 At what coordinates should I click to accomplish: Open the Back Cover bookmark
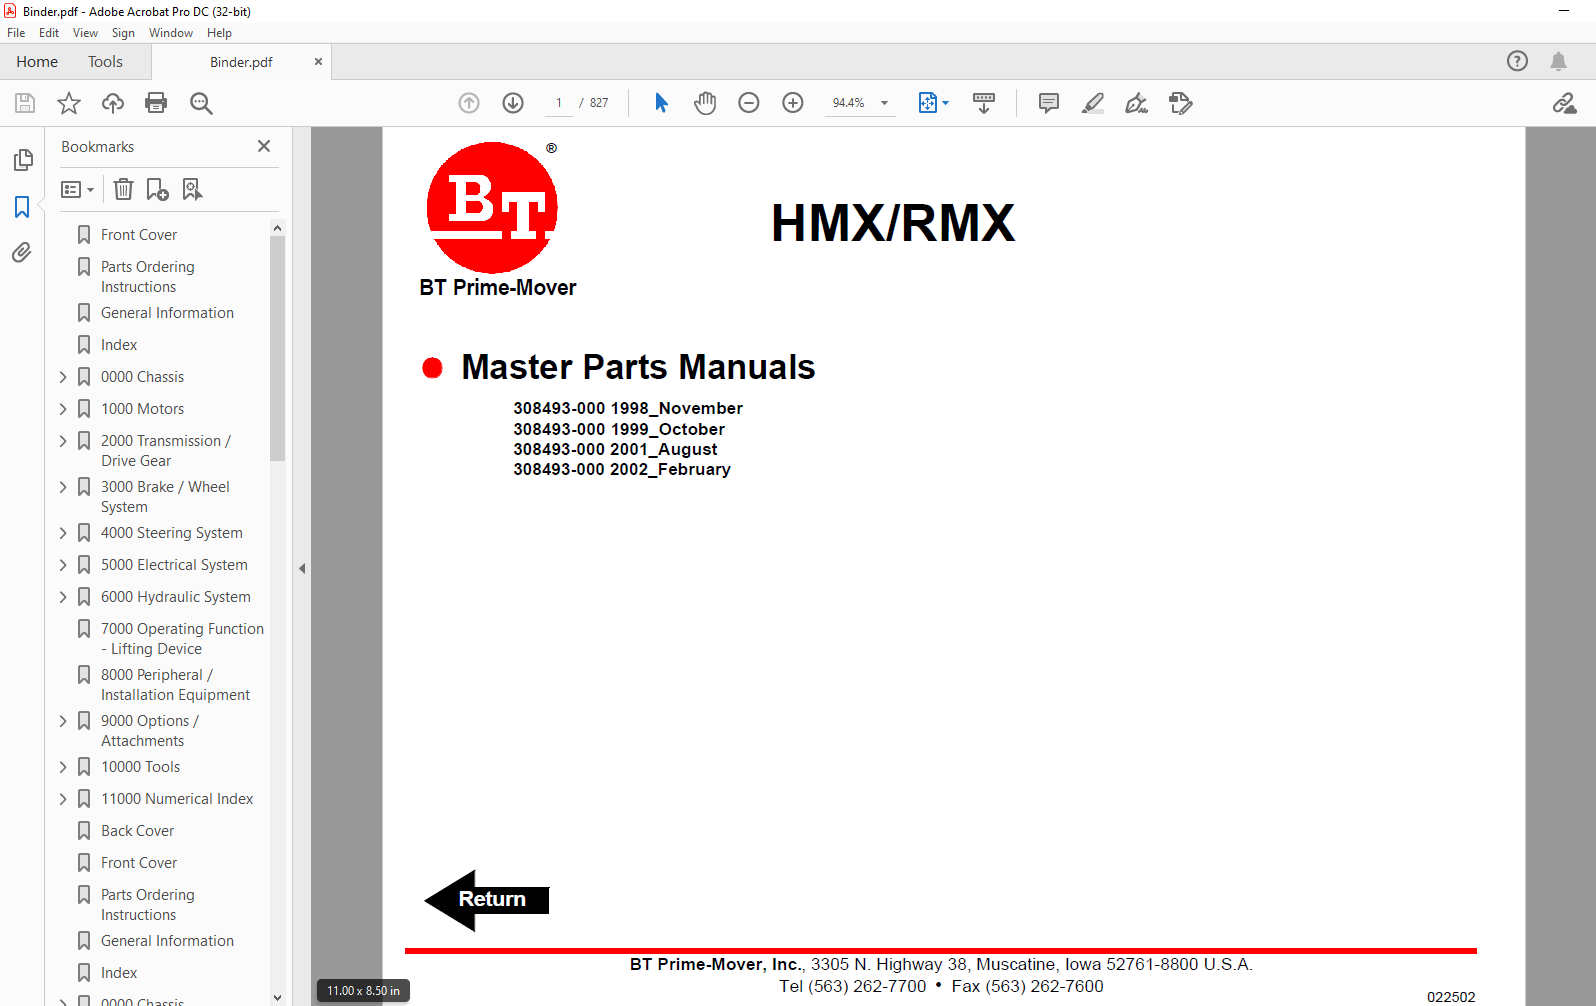click(x=137, y=831)
